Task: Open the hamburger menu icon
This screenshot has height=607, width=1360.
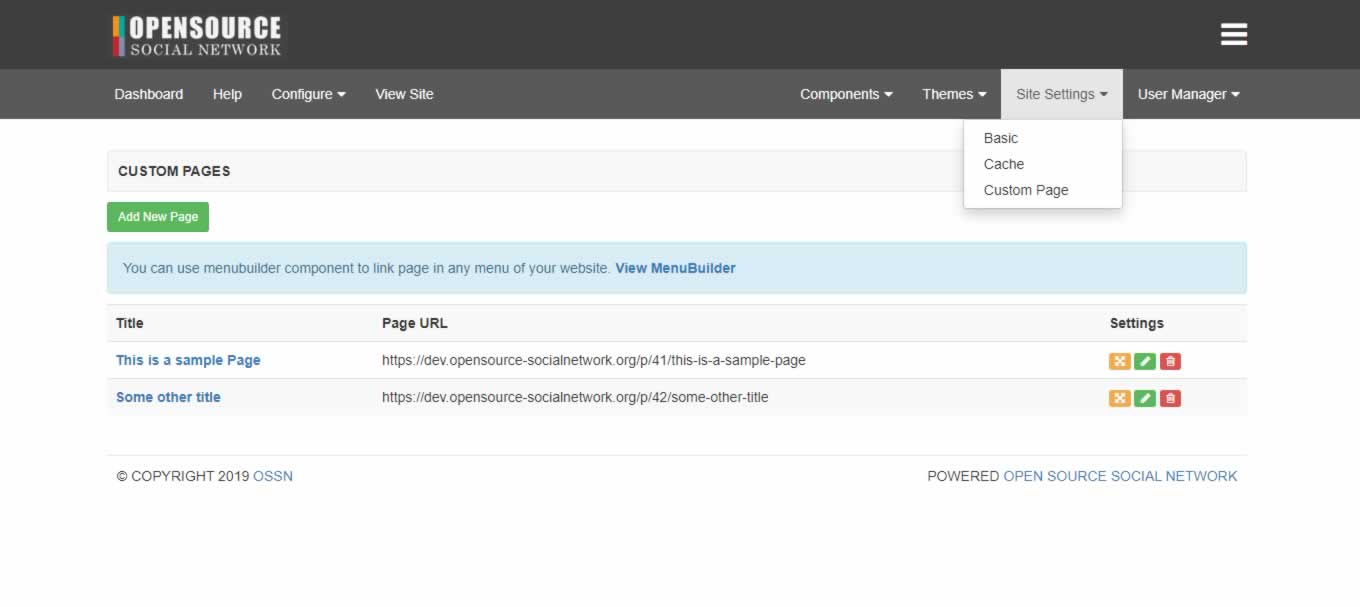Action: point(1234,34)
